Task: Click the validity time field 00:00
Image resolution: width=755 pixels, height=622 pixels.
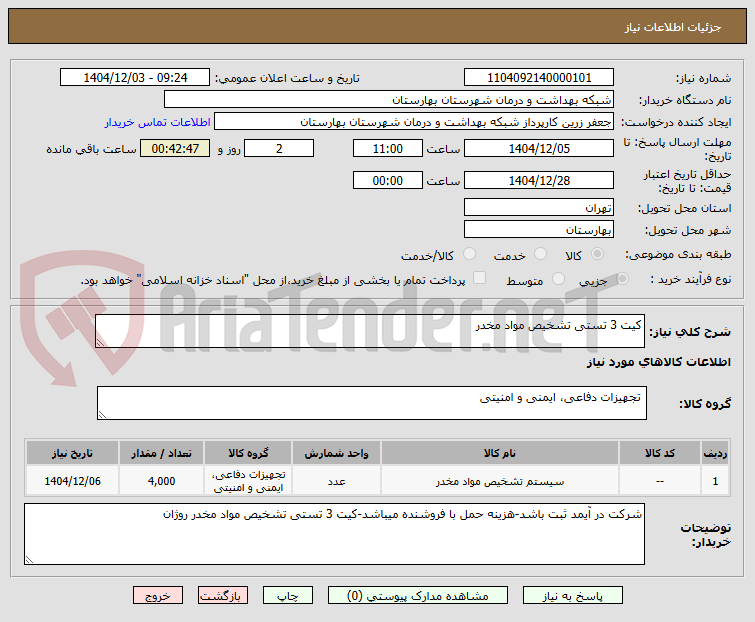Action: [x=388, y=180]
